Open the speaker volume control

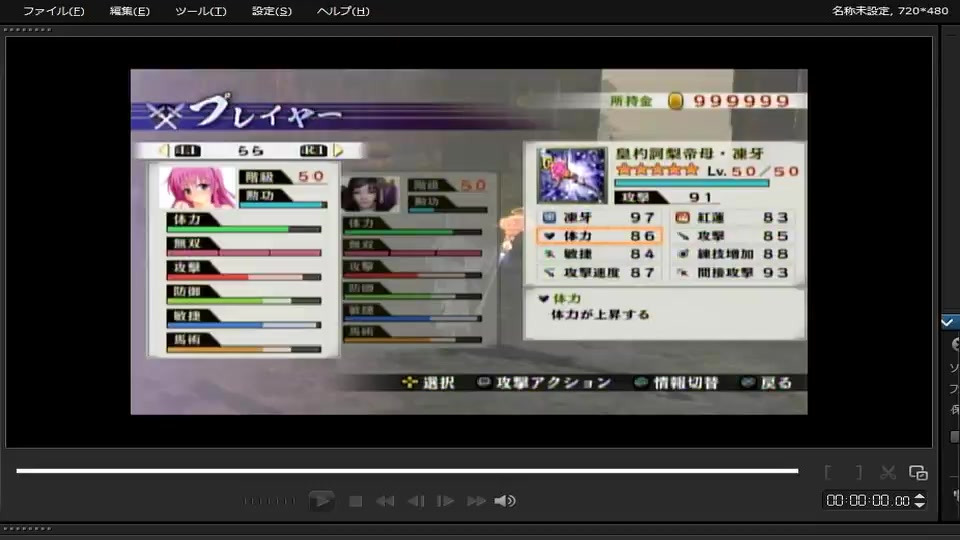click(x=505, y=501)
